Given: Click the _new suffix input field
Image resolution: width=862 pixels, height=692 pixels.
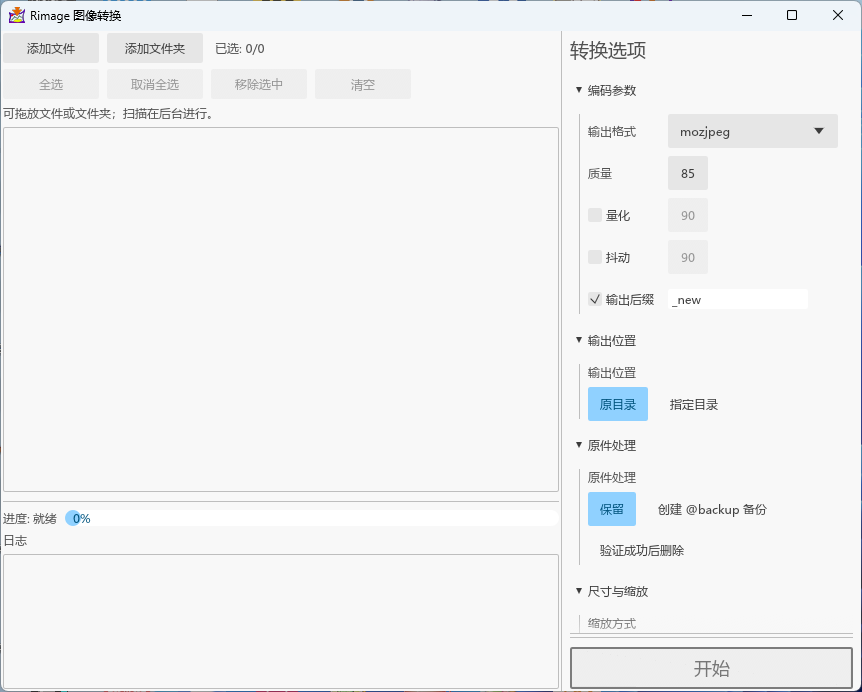Looking at the screenshot, I should (x=738, y=300).
